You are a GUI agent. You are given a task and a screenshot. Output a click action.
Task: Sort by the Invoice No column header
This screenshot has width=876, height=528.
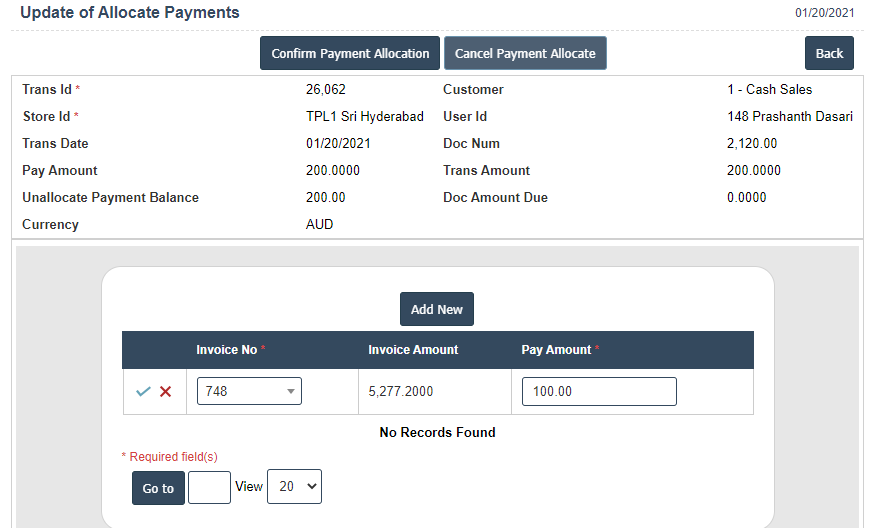(227, 350)
